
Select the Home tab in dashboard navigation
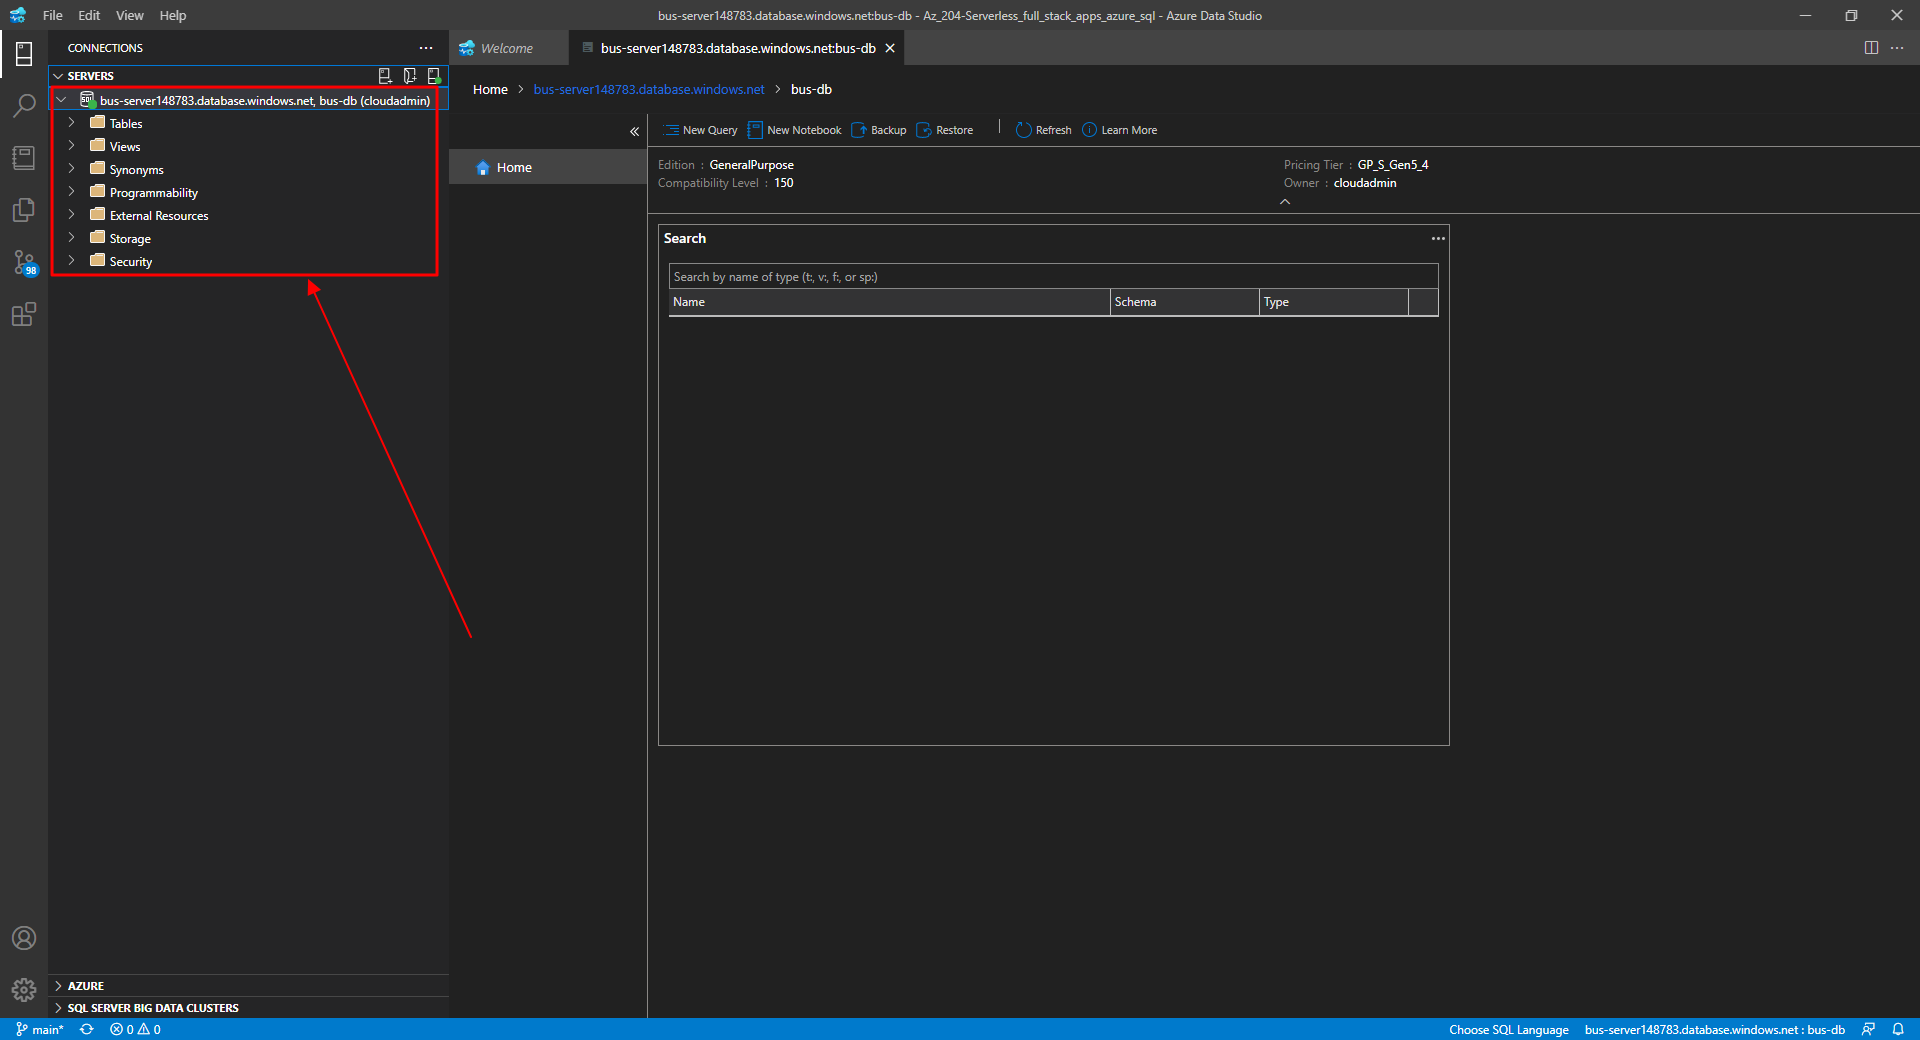click(x=548, y=167)
